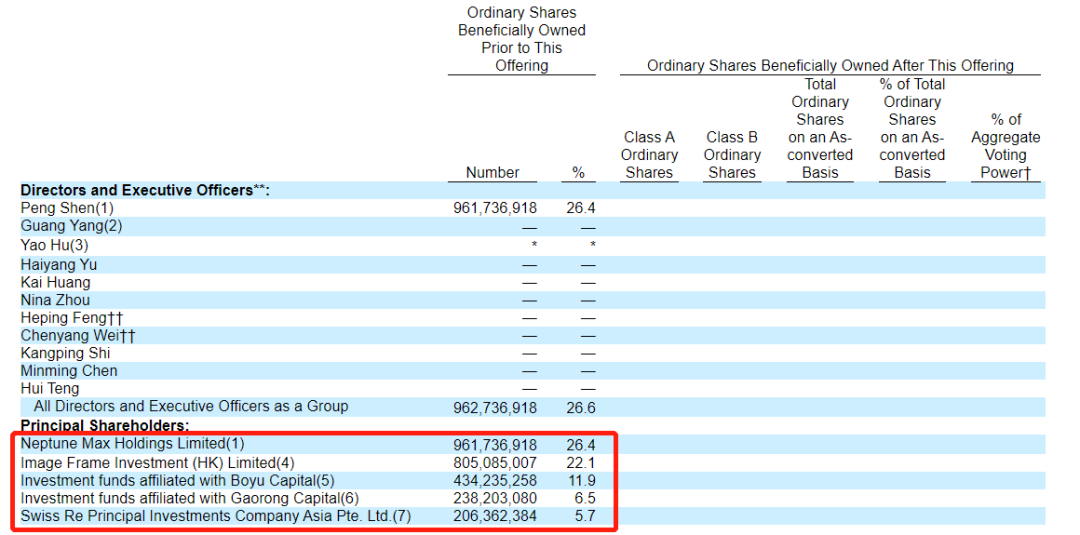1080x535 pixels.
Task: Click Kangping Shi in the list
Action: point(65,353)
